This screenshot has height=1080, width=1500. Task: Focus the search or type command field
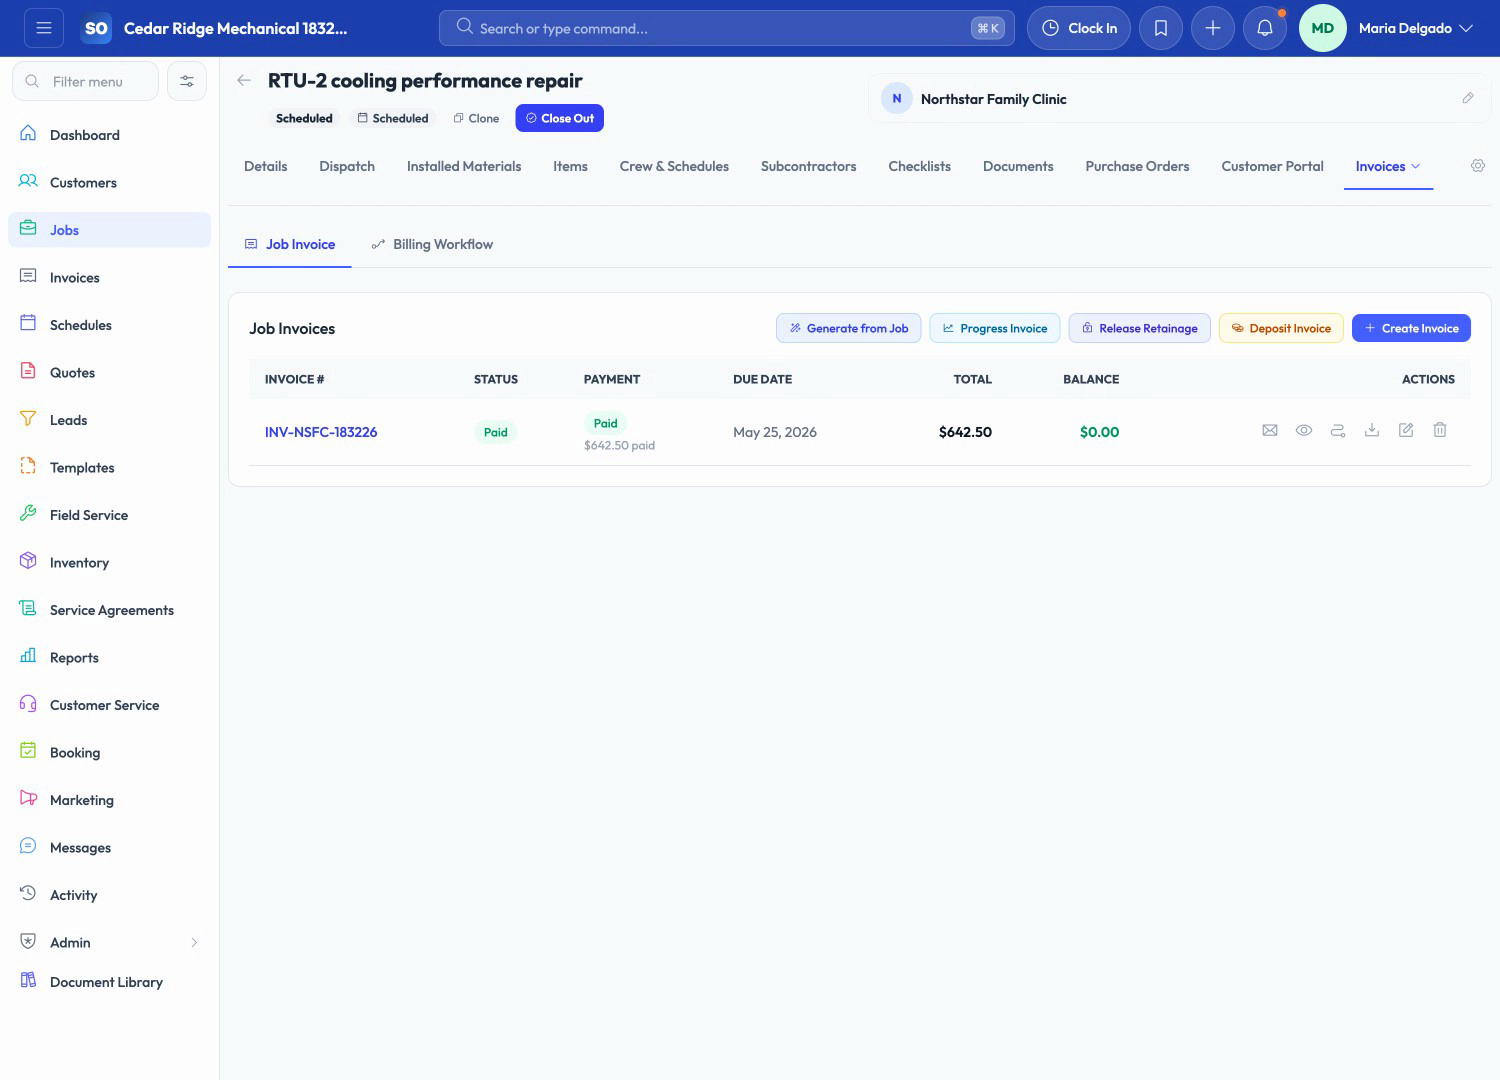727,28
